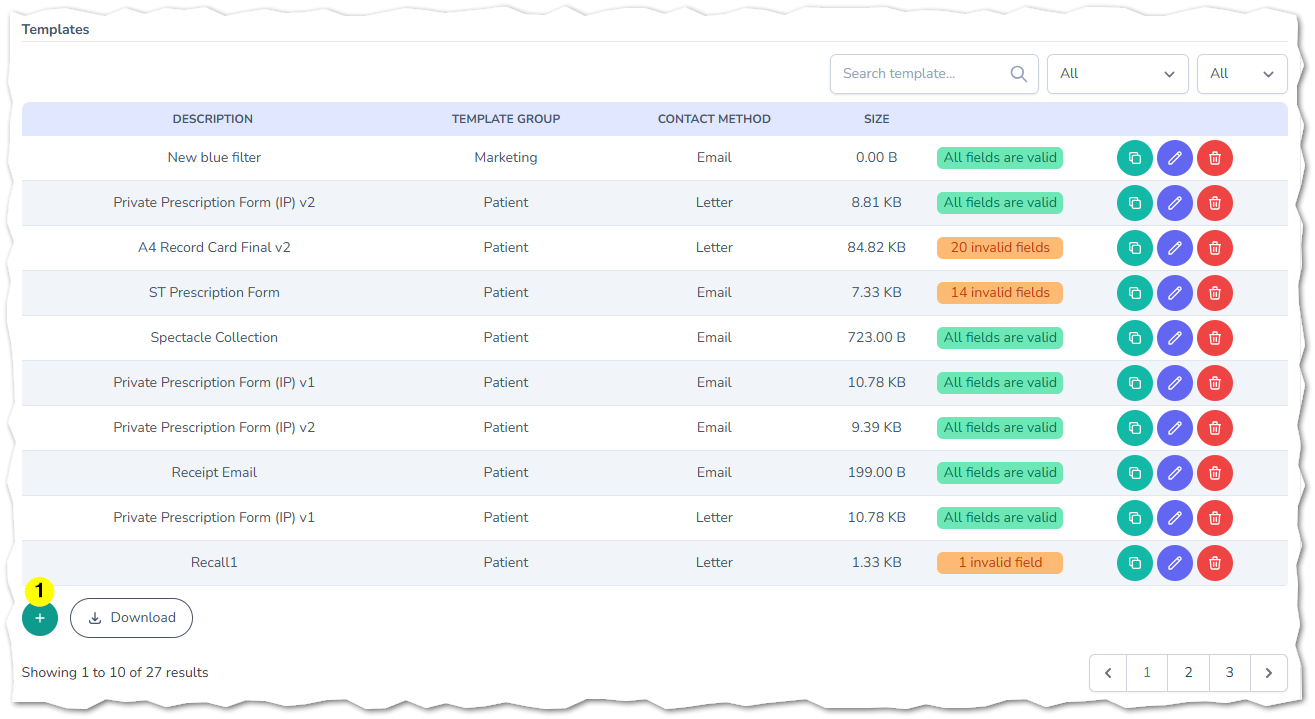Edit the 8.81 KB Private Prescription Form v2
Screen dimensions: 1315x719
[1175, 203]
